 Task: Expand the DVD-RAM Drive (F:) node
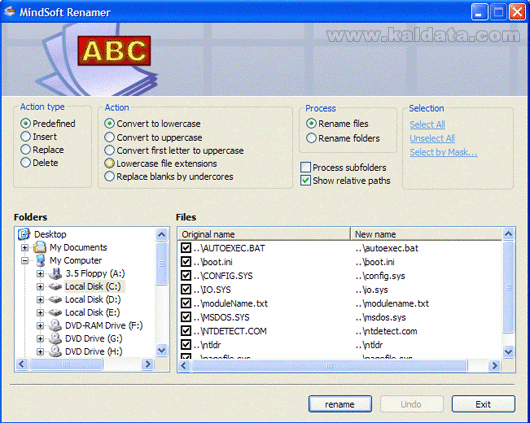[x=40, y=326]
